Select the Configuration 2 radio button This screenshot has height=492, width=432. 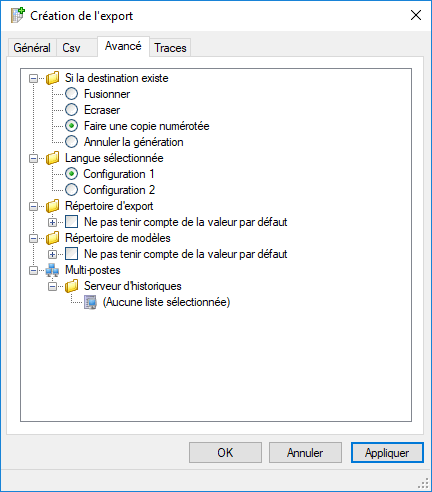click(71, 190)
